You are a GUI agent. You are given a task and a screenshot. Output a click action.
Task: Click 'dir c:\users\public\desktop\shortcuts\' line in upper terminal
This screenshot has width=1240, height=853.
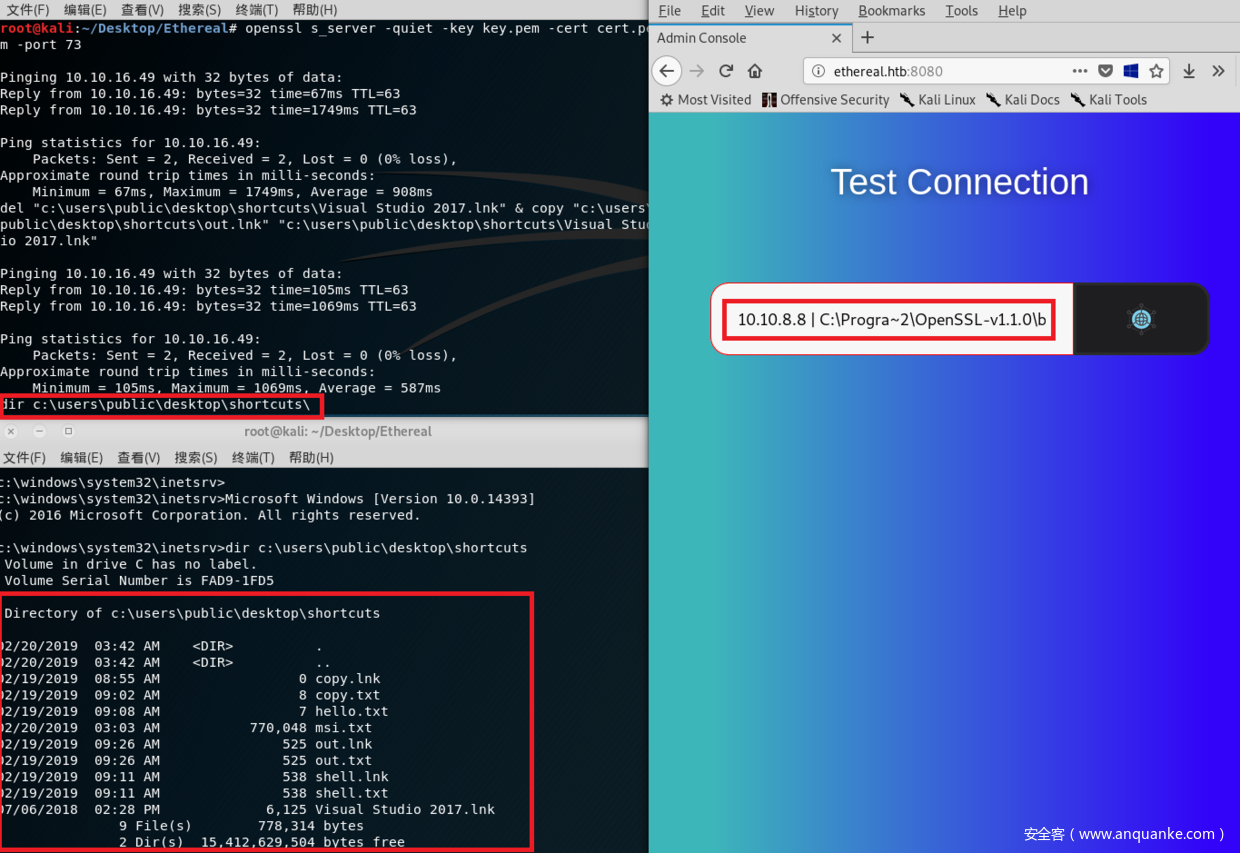point(155,405)
